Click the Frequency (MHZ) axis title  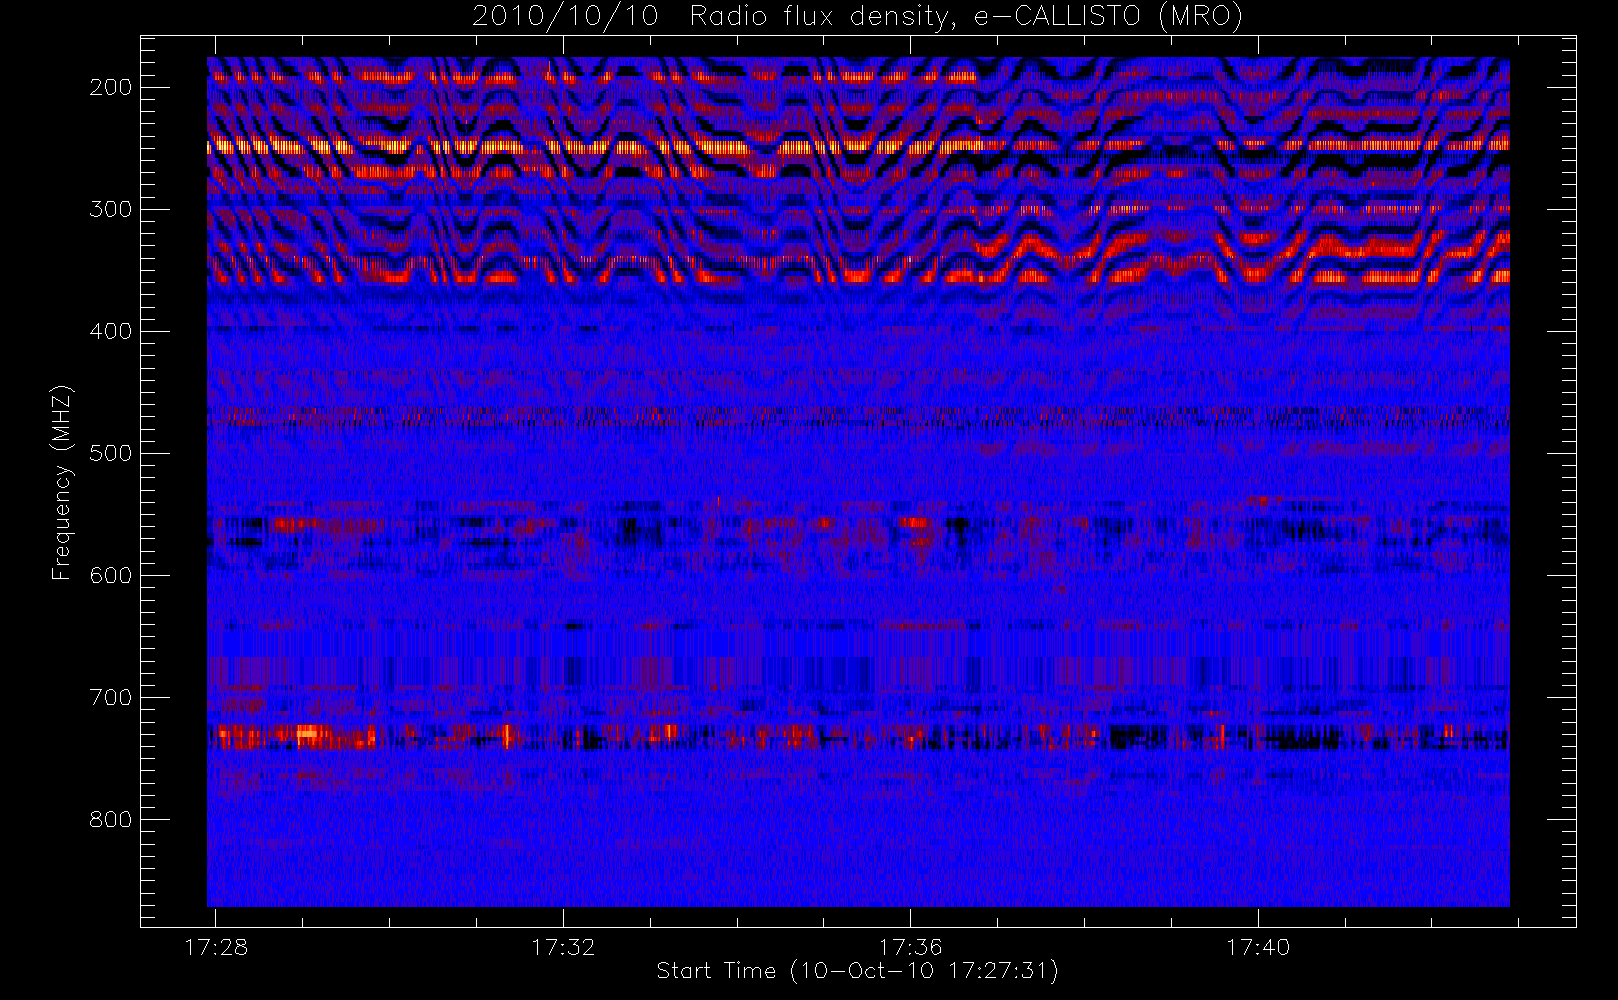[x=62, y=482]
